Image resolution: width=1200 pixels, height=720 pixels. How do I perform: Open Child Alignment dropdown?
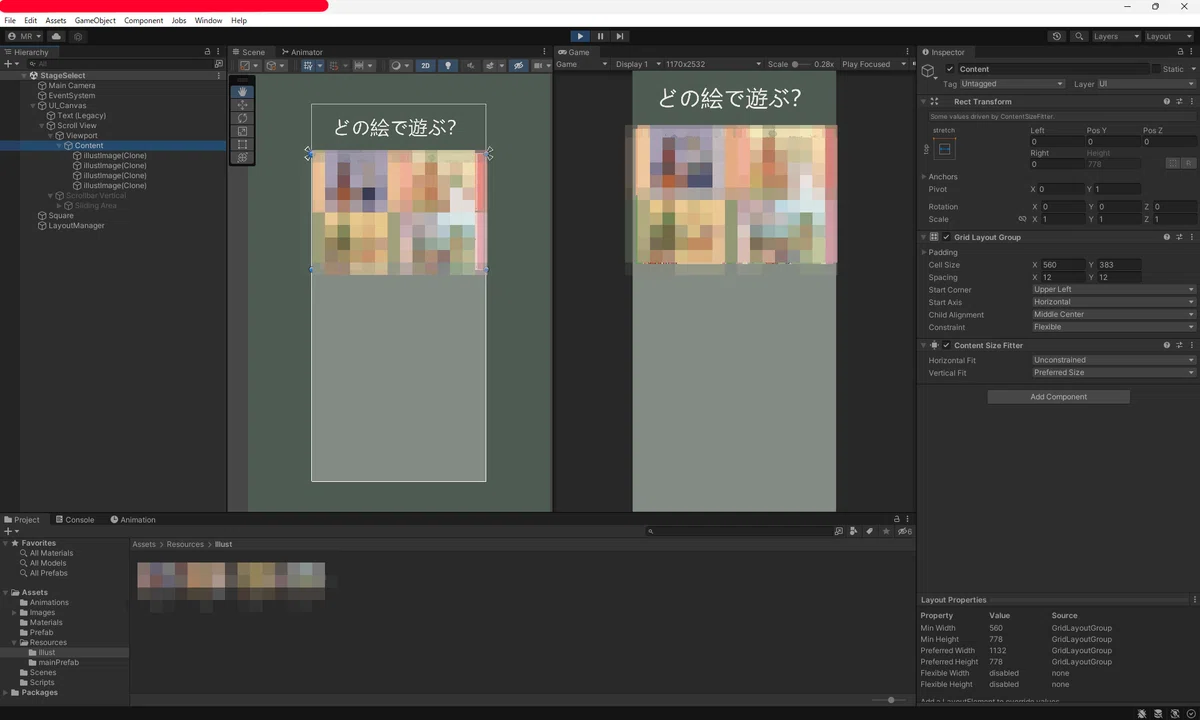pyautogui.click(x=1114, y=314)
